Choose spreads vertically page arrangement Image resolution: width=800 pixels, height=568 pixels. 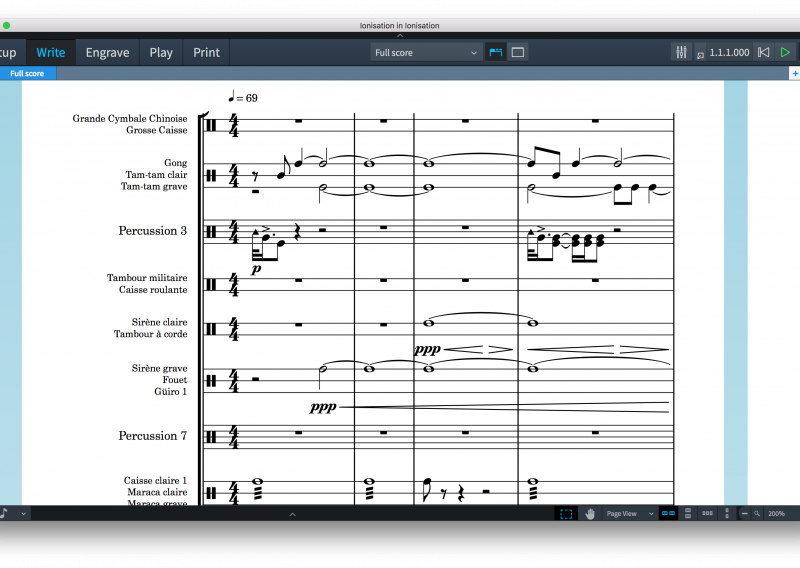tap(688, 513)
